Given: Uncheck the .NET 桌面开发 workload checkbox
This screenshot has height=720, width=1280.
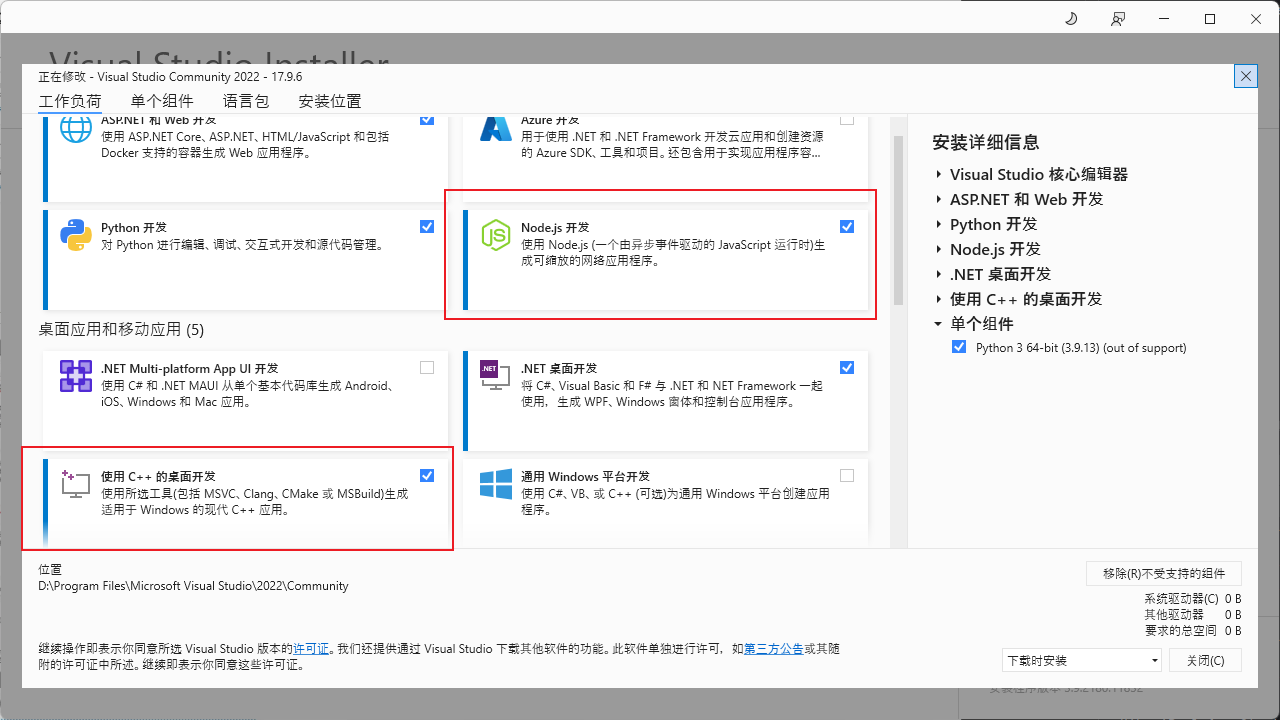Looking at the screenshot, I should coord(847,368).
